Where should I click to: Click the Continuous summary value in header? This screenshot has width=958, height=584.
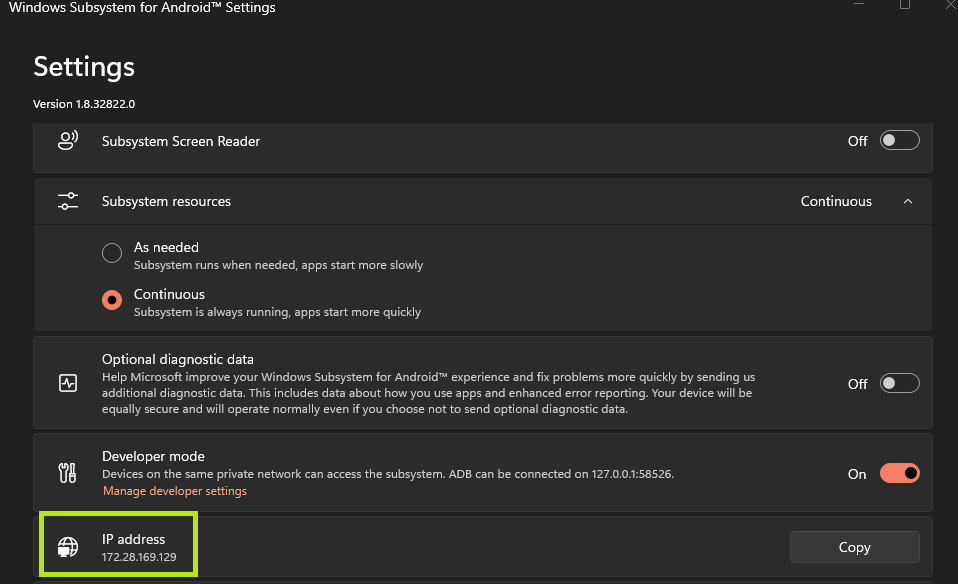point(836,201)
